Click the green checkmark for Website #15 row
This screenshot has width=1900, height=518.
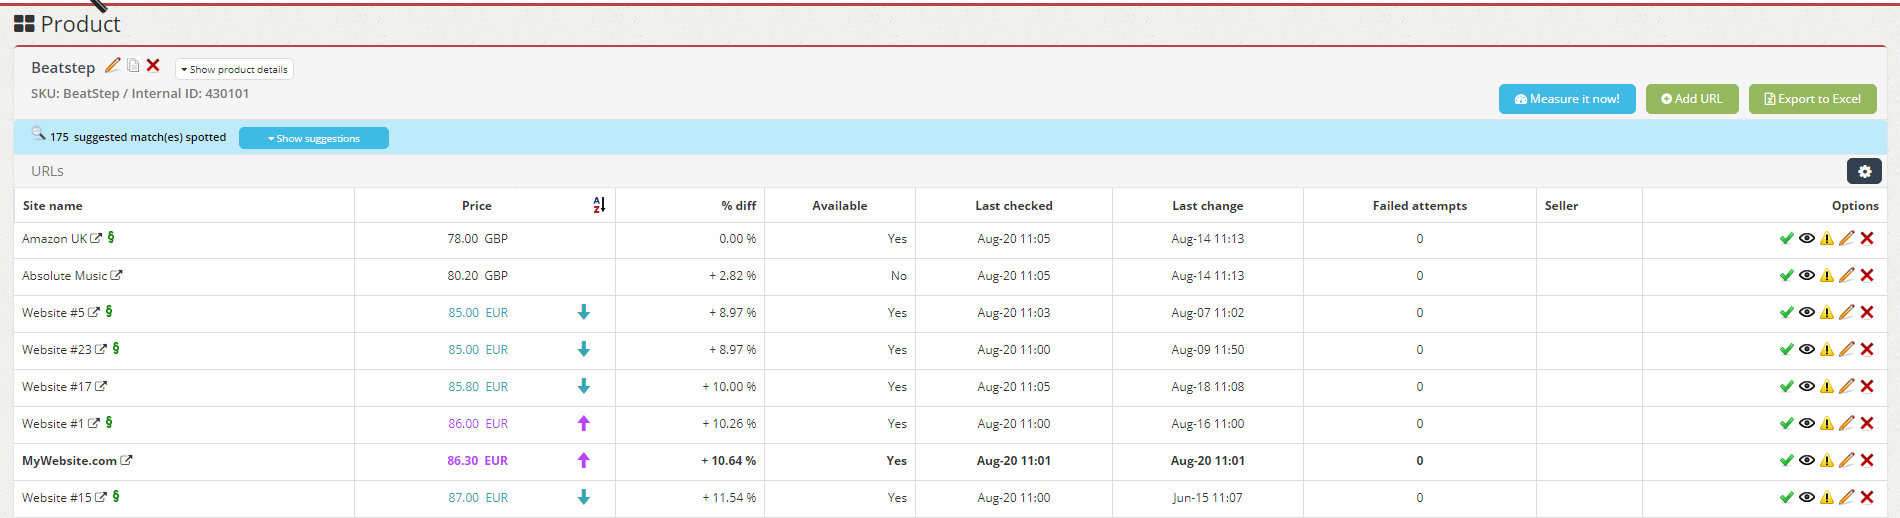(x=1786, y=497)
